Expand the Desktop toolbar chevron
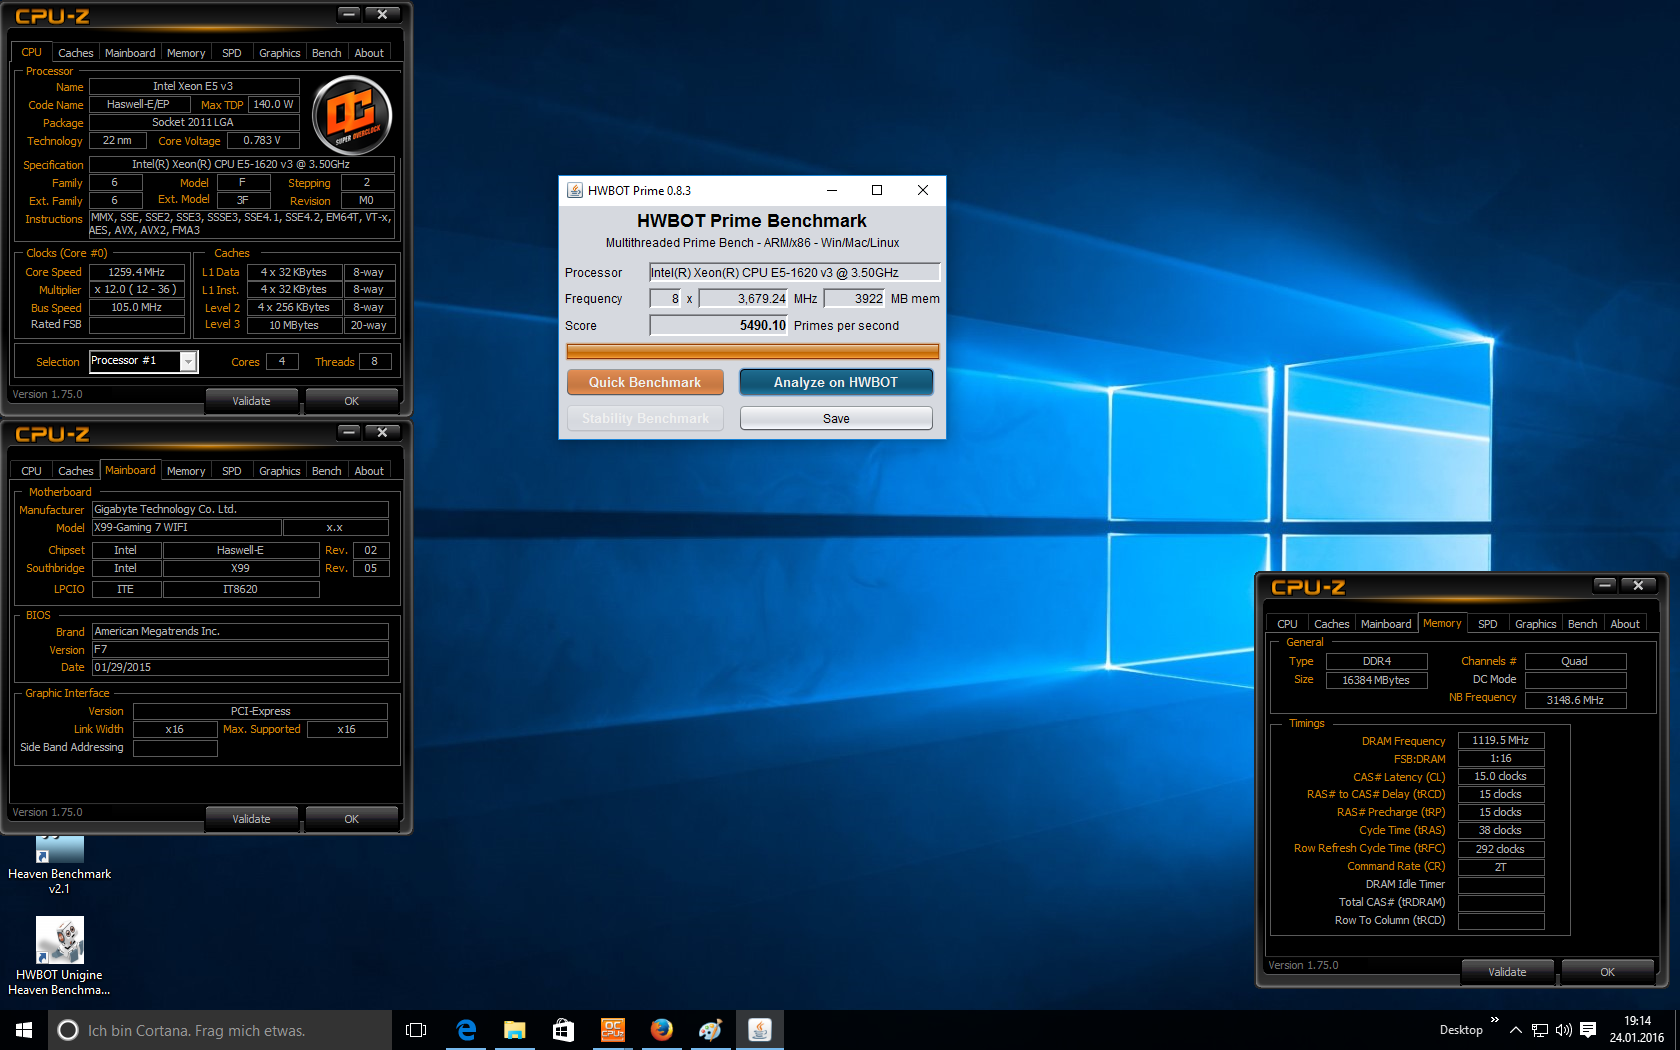 click(x=1495, y=1020)
